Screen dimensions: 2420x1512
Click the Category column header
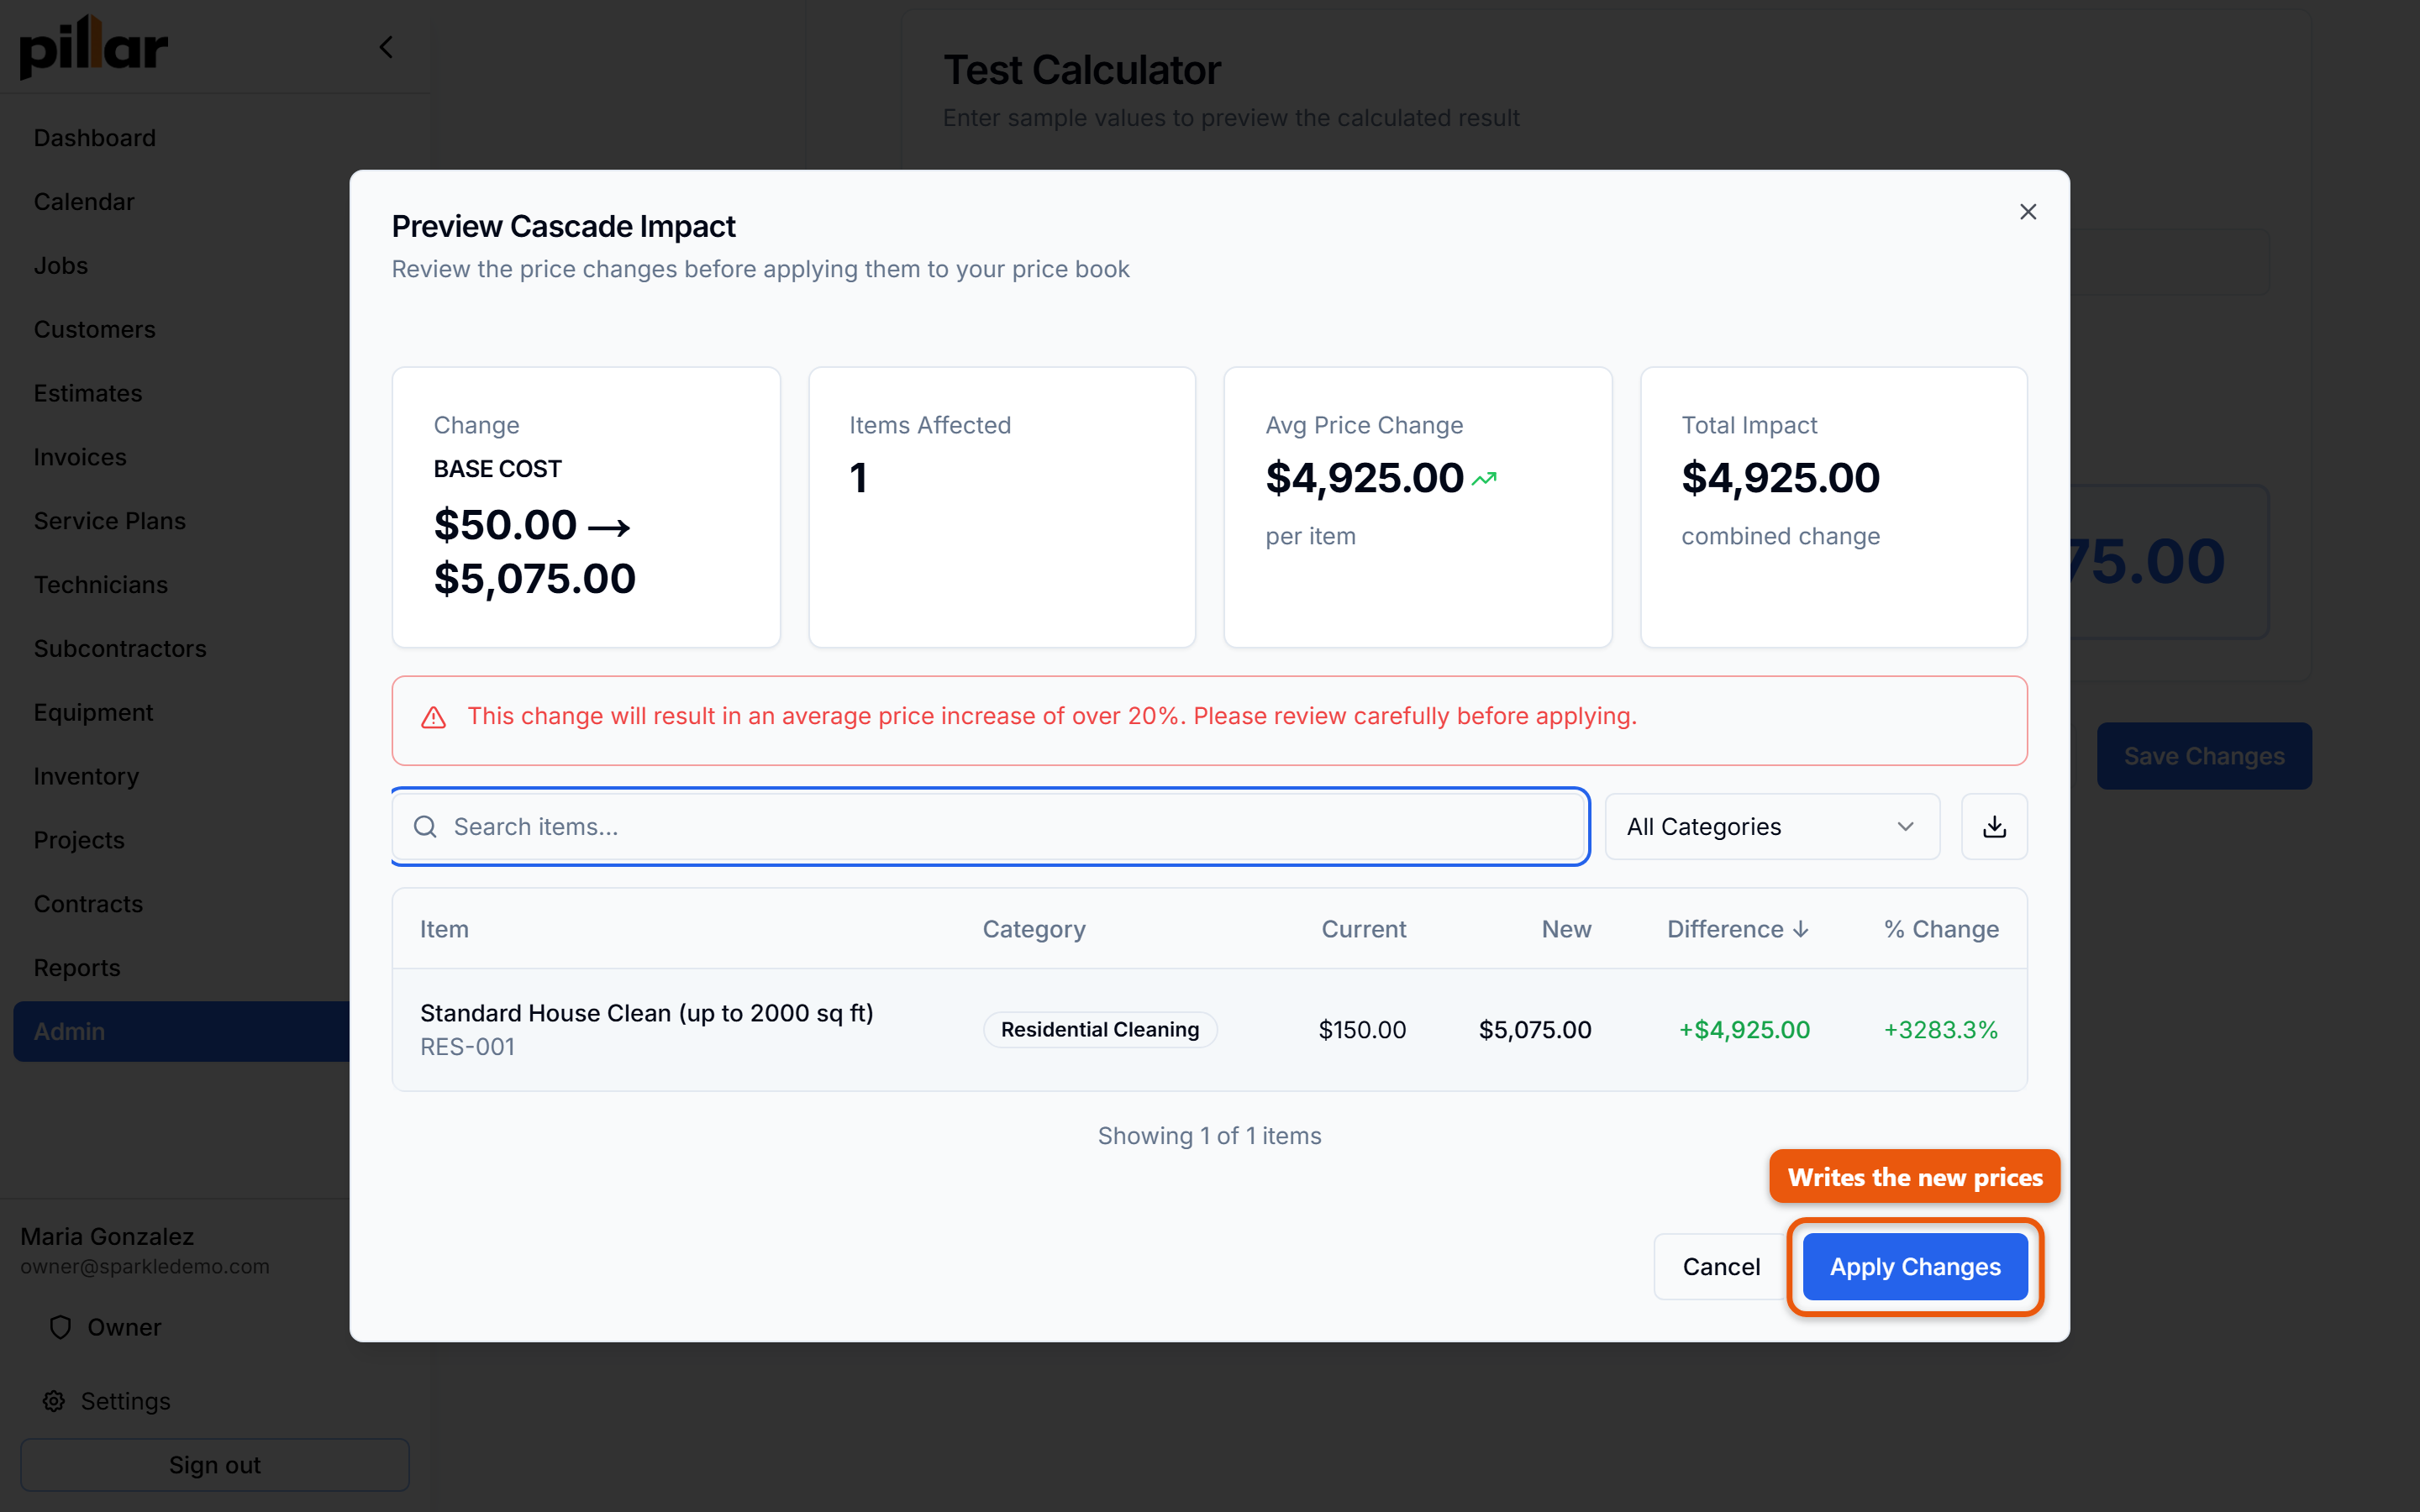(x=1033, y=929)
